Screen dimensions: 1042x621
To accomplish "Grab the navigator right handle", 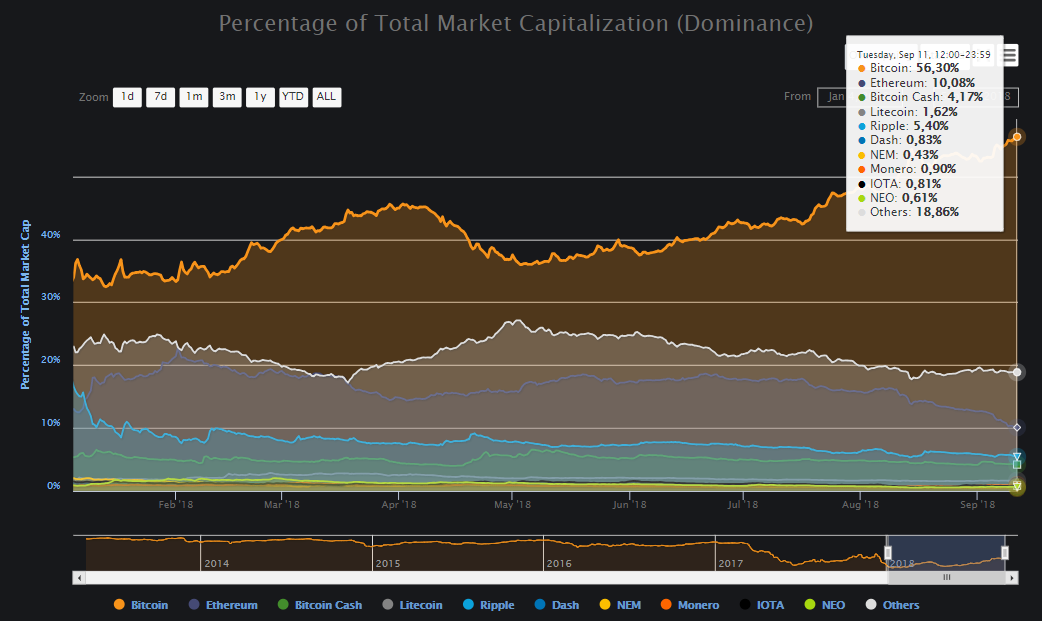I will point(1005,553).
